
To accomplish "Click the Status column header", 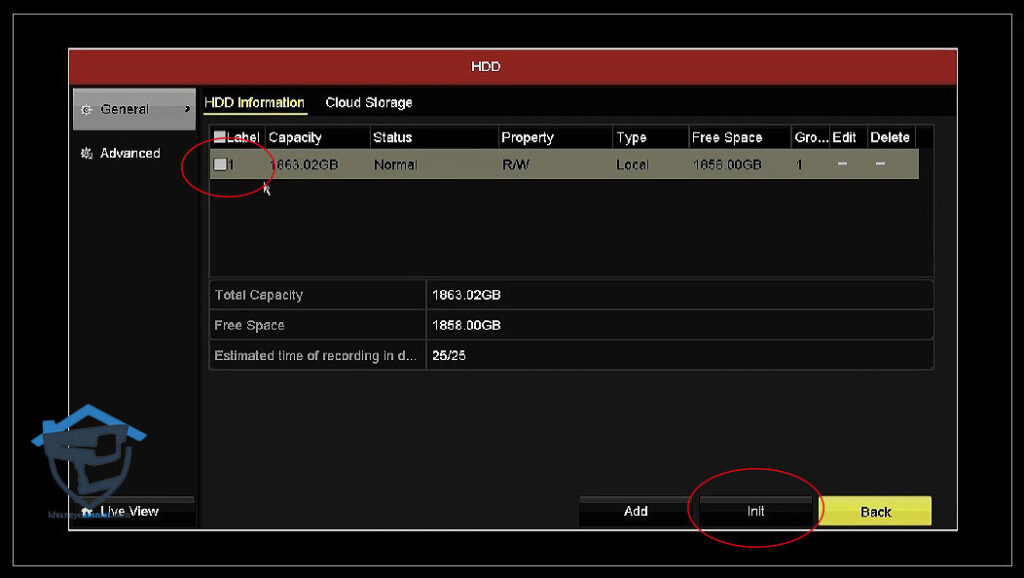I will [392, 138].
